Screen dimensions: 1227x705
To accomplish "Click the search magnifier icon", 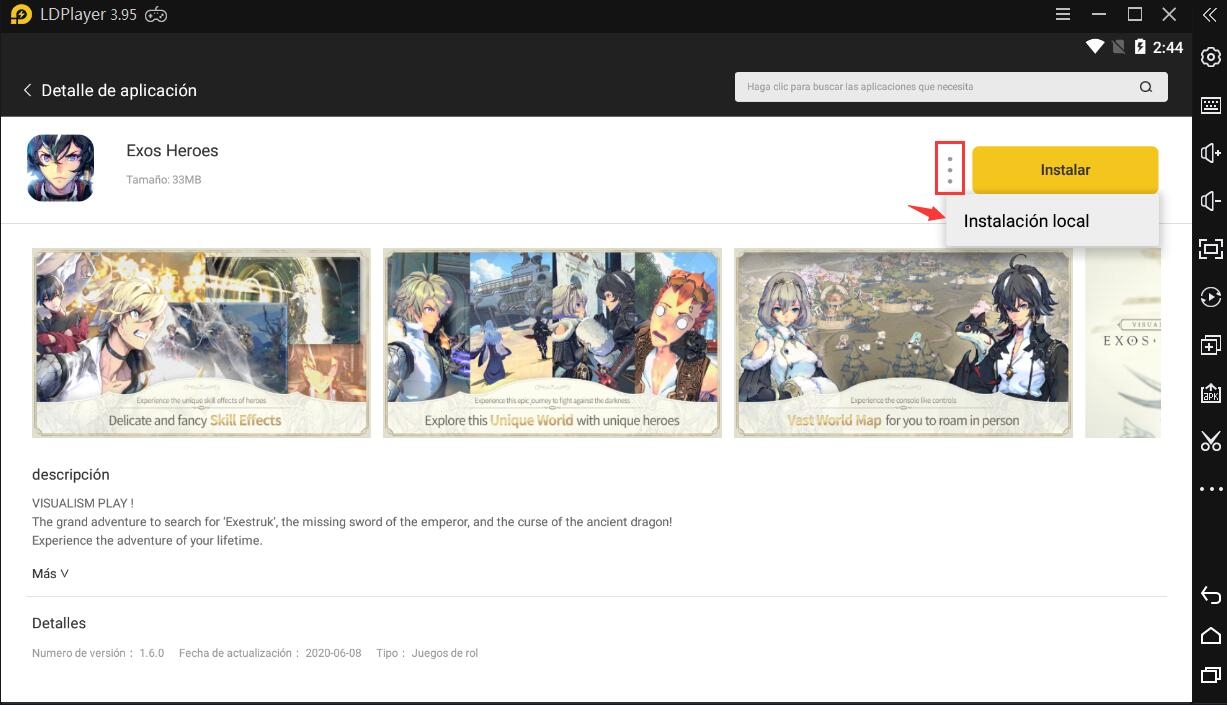I will pos(1146,87).
